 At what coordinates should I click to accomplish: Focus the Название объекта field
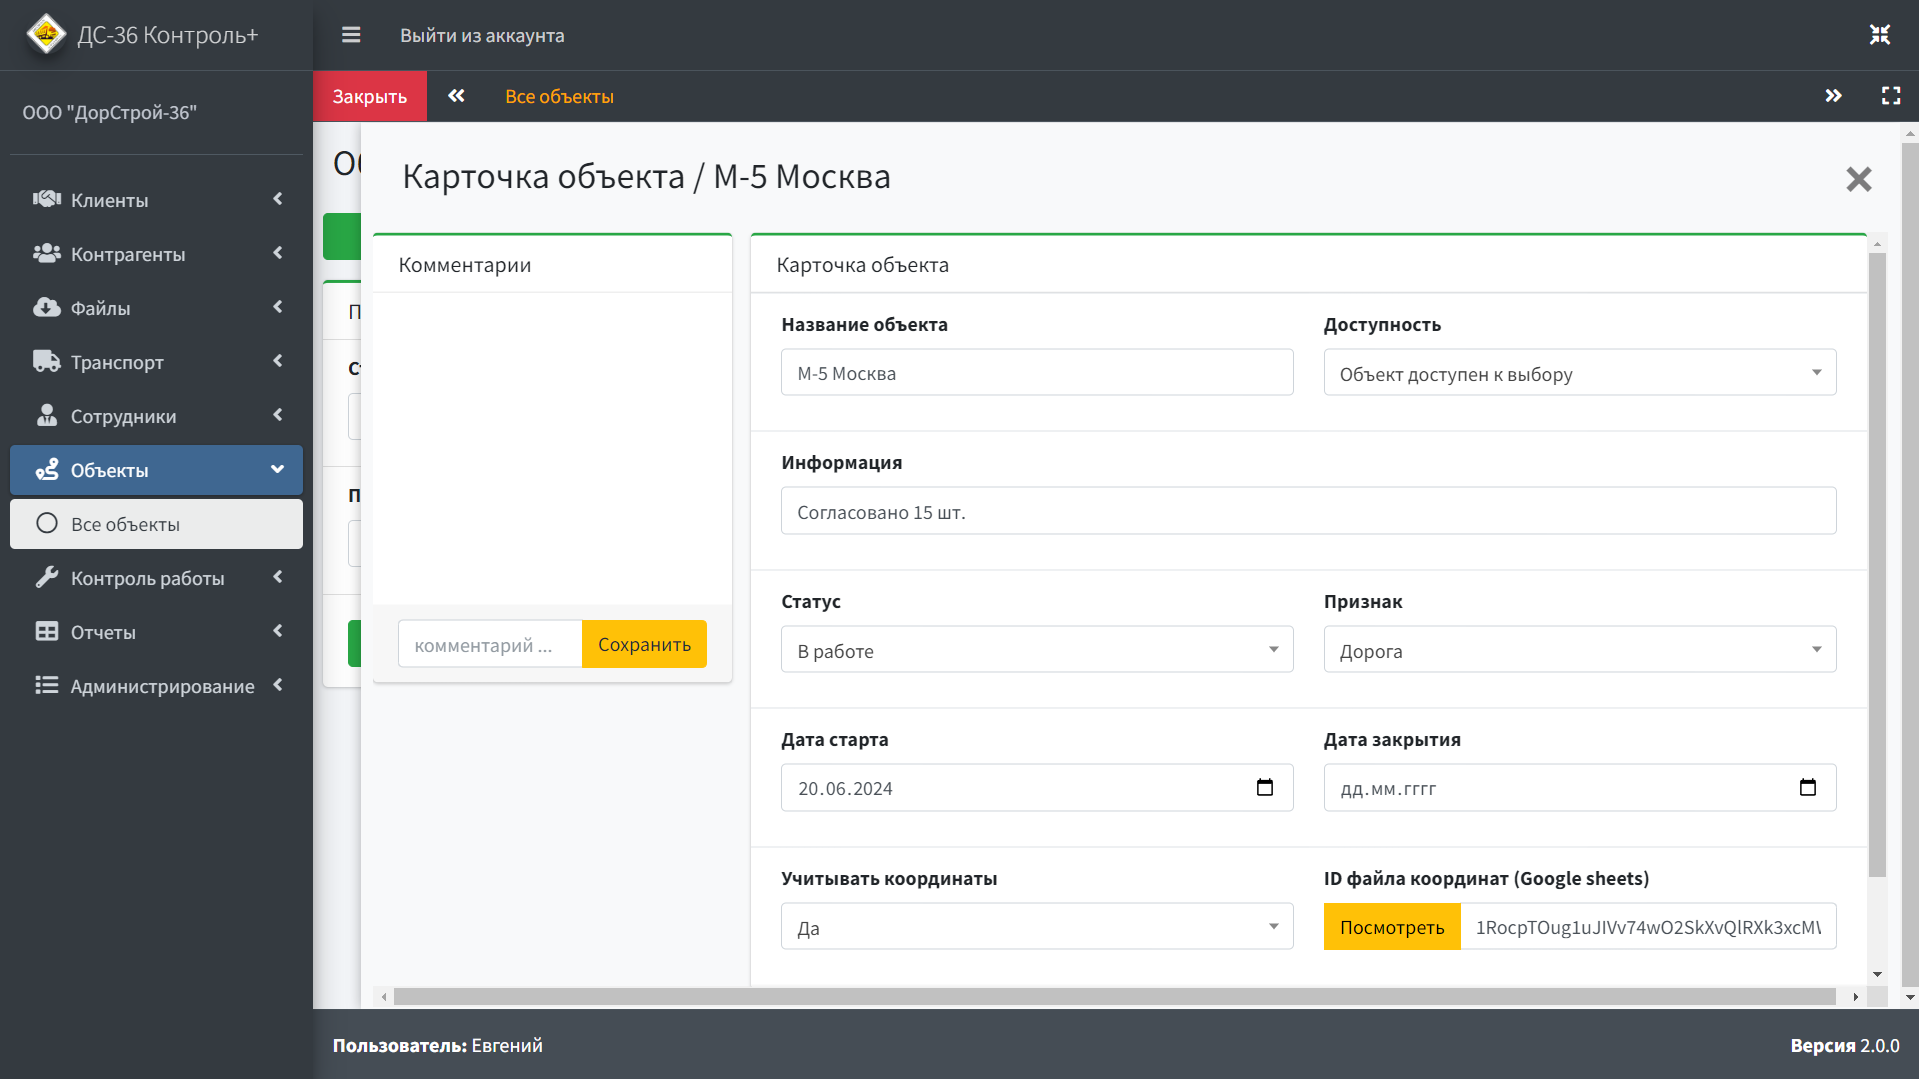tap(1037, 373)
